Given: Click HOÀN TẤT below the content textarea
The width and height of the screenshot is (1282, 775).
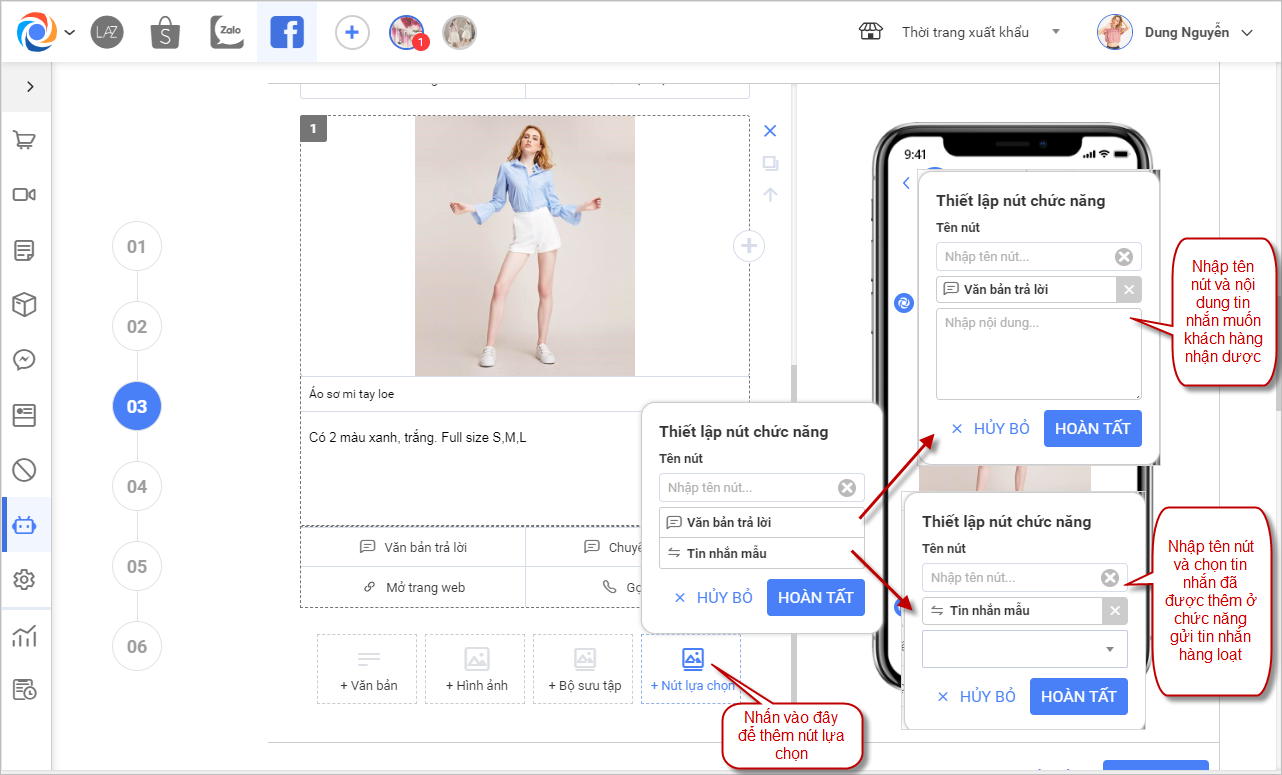Looking at the screenshot, I should click(x=1093, y=428).
